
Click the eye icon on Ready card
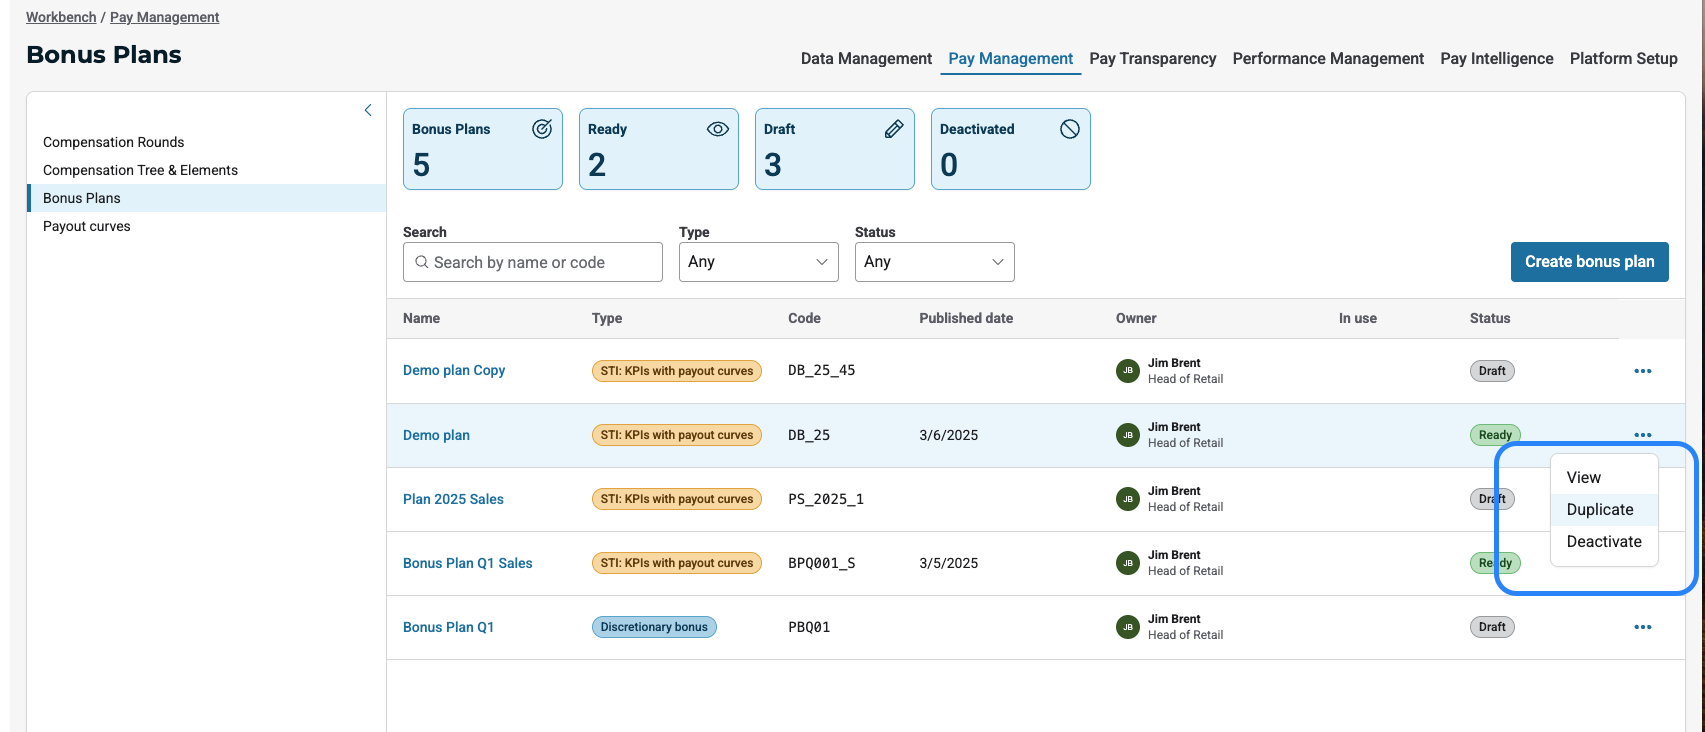coord(718,129)
